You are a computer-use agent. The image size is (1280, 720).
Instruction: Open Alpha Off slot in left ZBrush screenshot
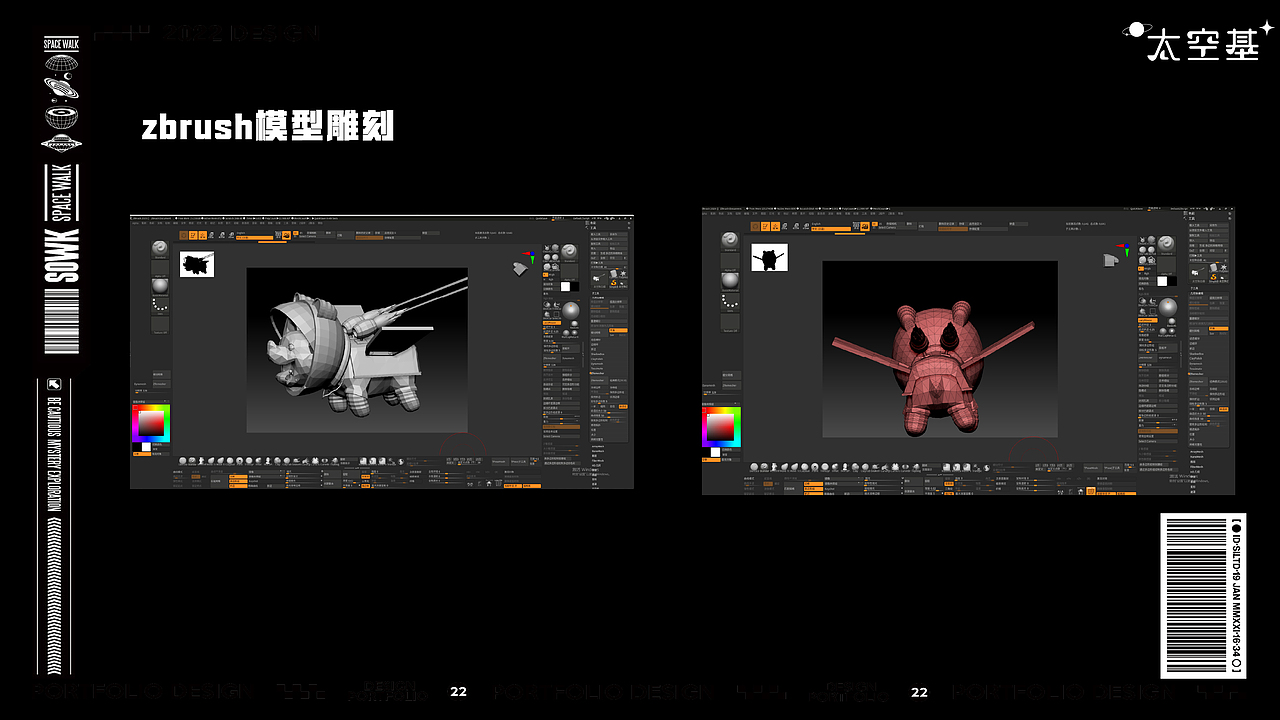point(160,269)
